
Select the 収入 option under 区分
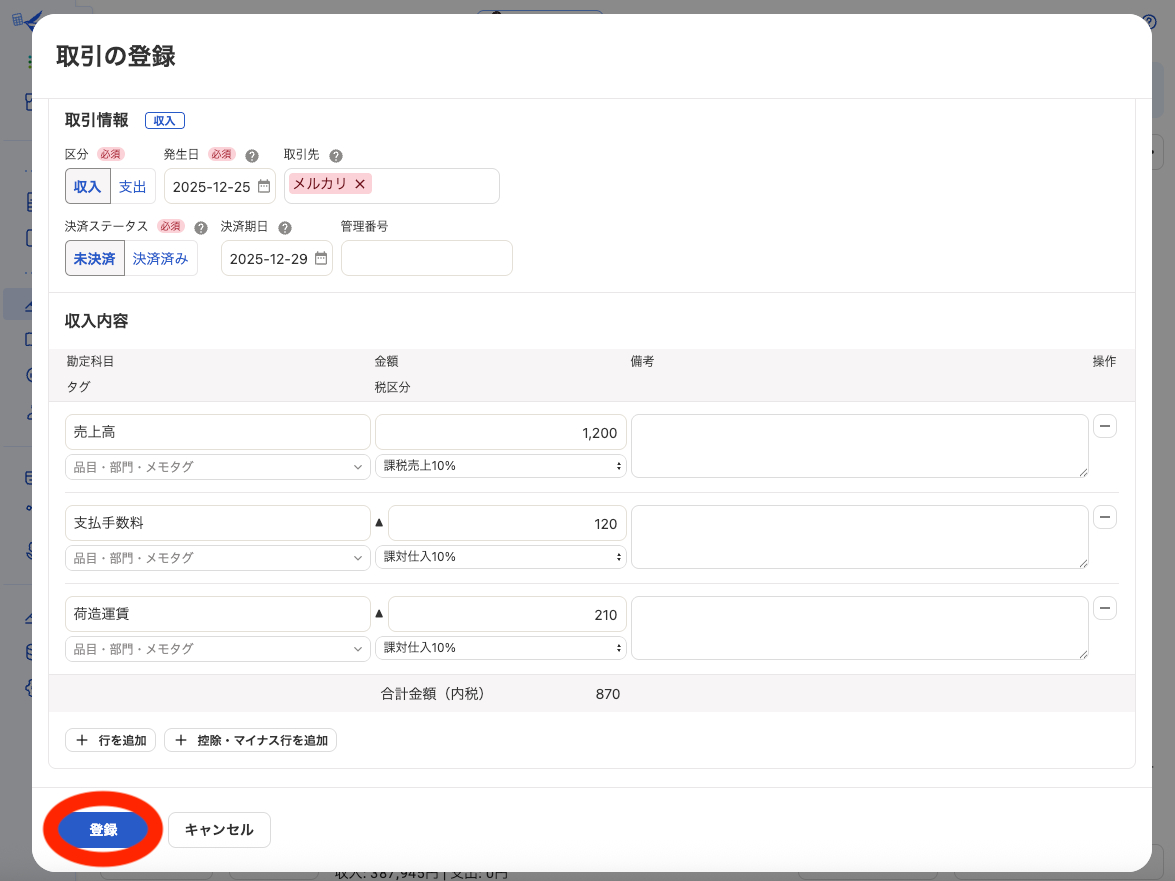87,186
